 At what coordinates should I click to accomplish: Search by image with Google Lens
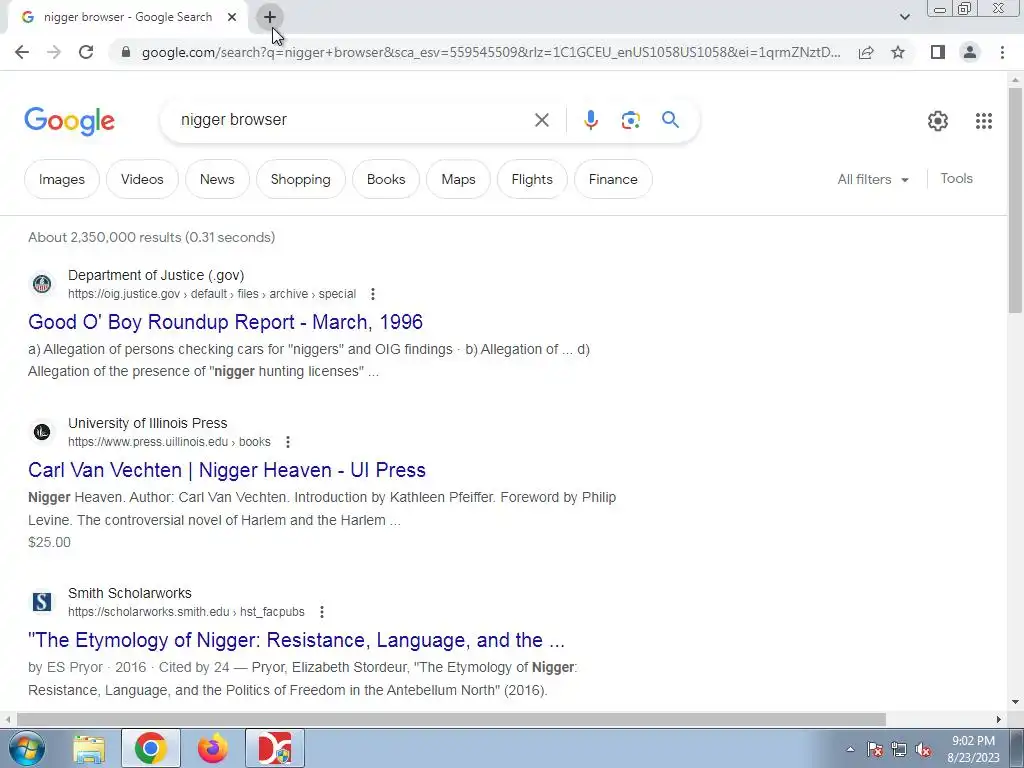coord(630,120)
